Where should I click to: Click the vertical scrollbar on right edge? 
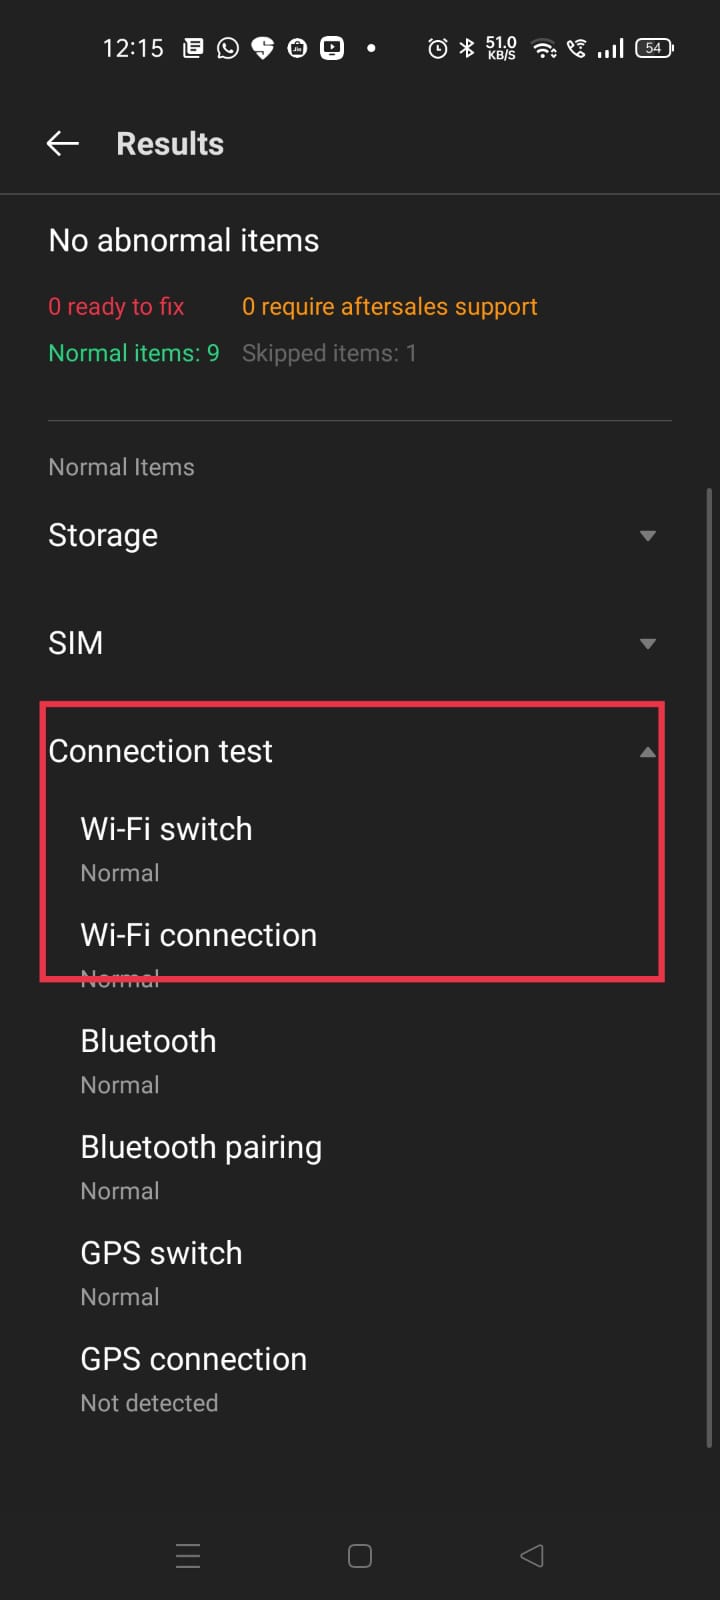point(709,968)
